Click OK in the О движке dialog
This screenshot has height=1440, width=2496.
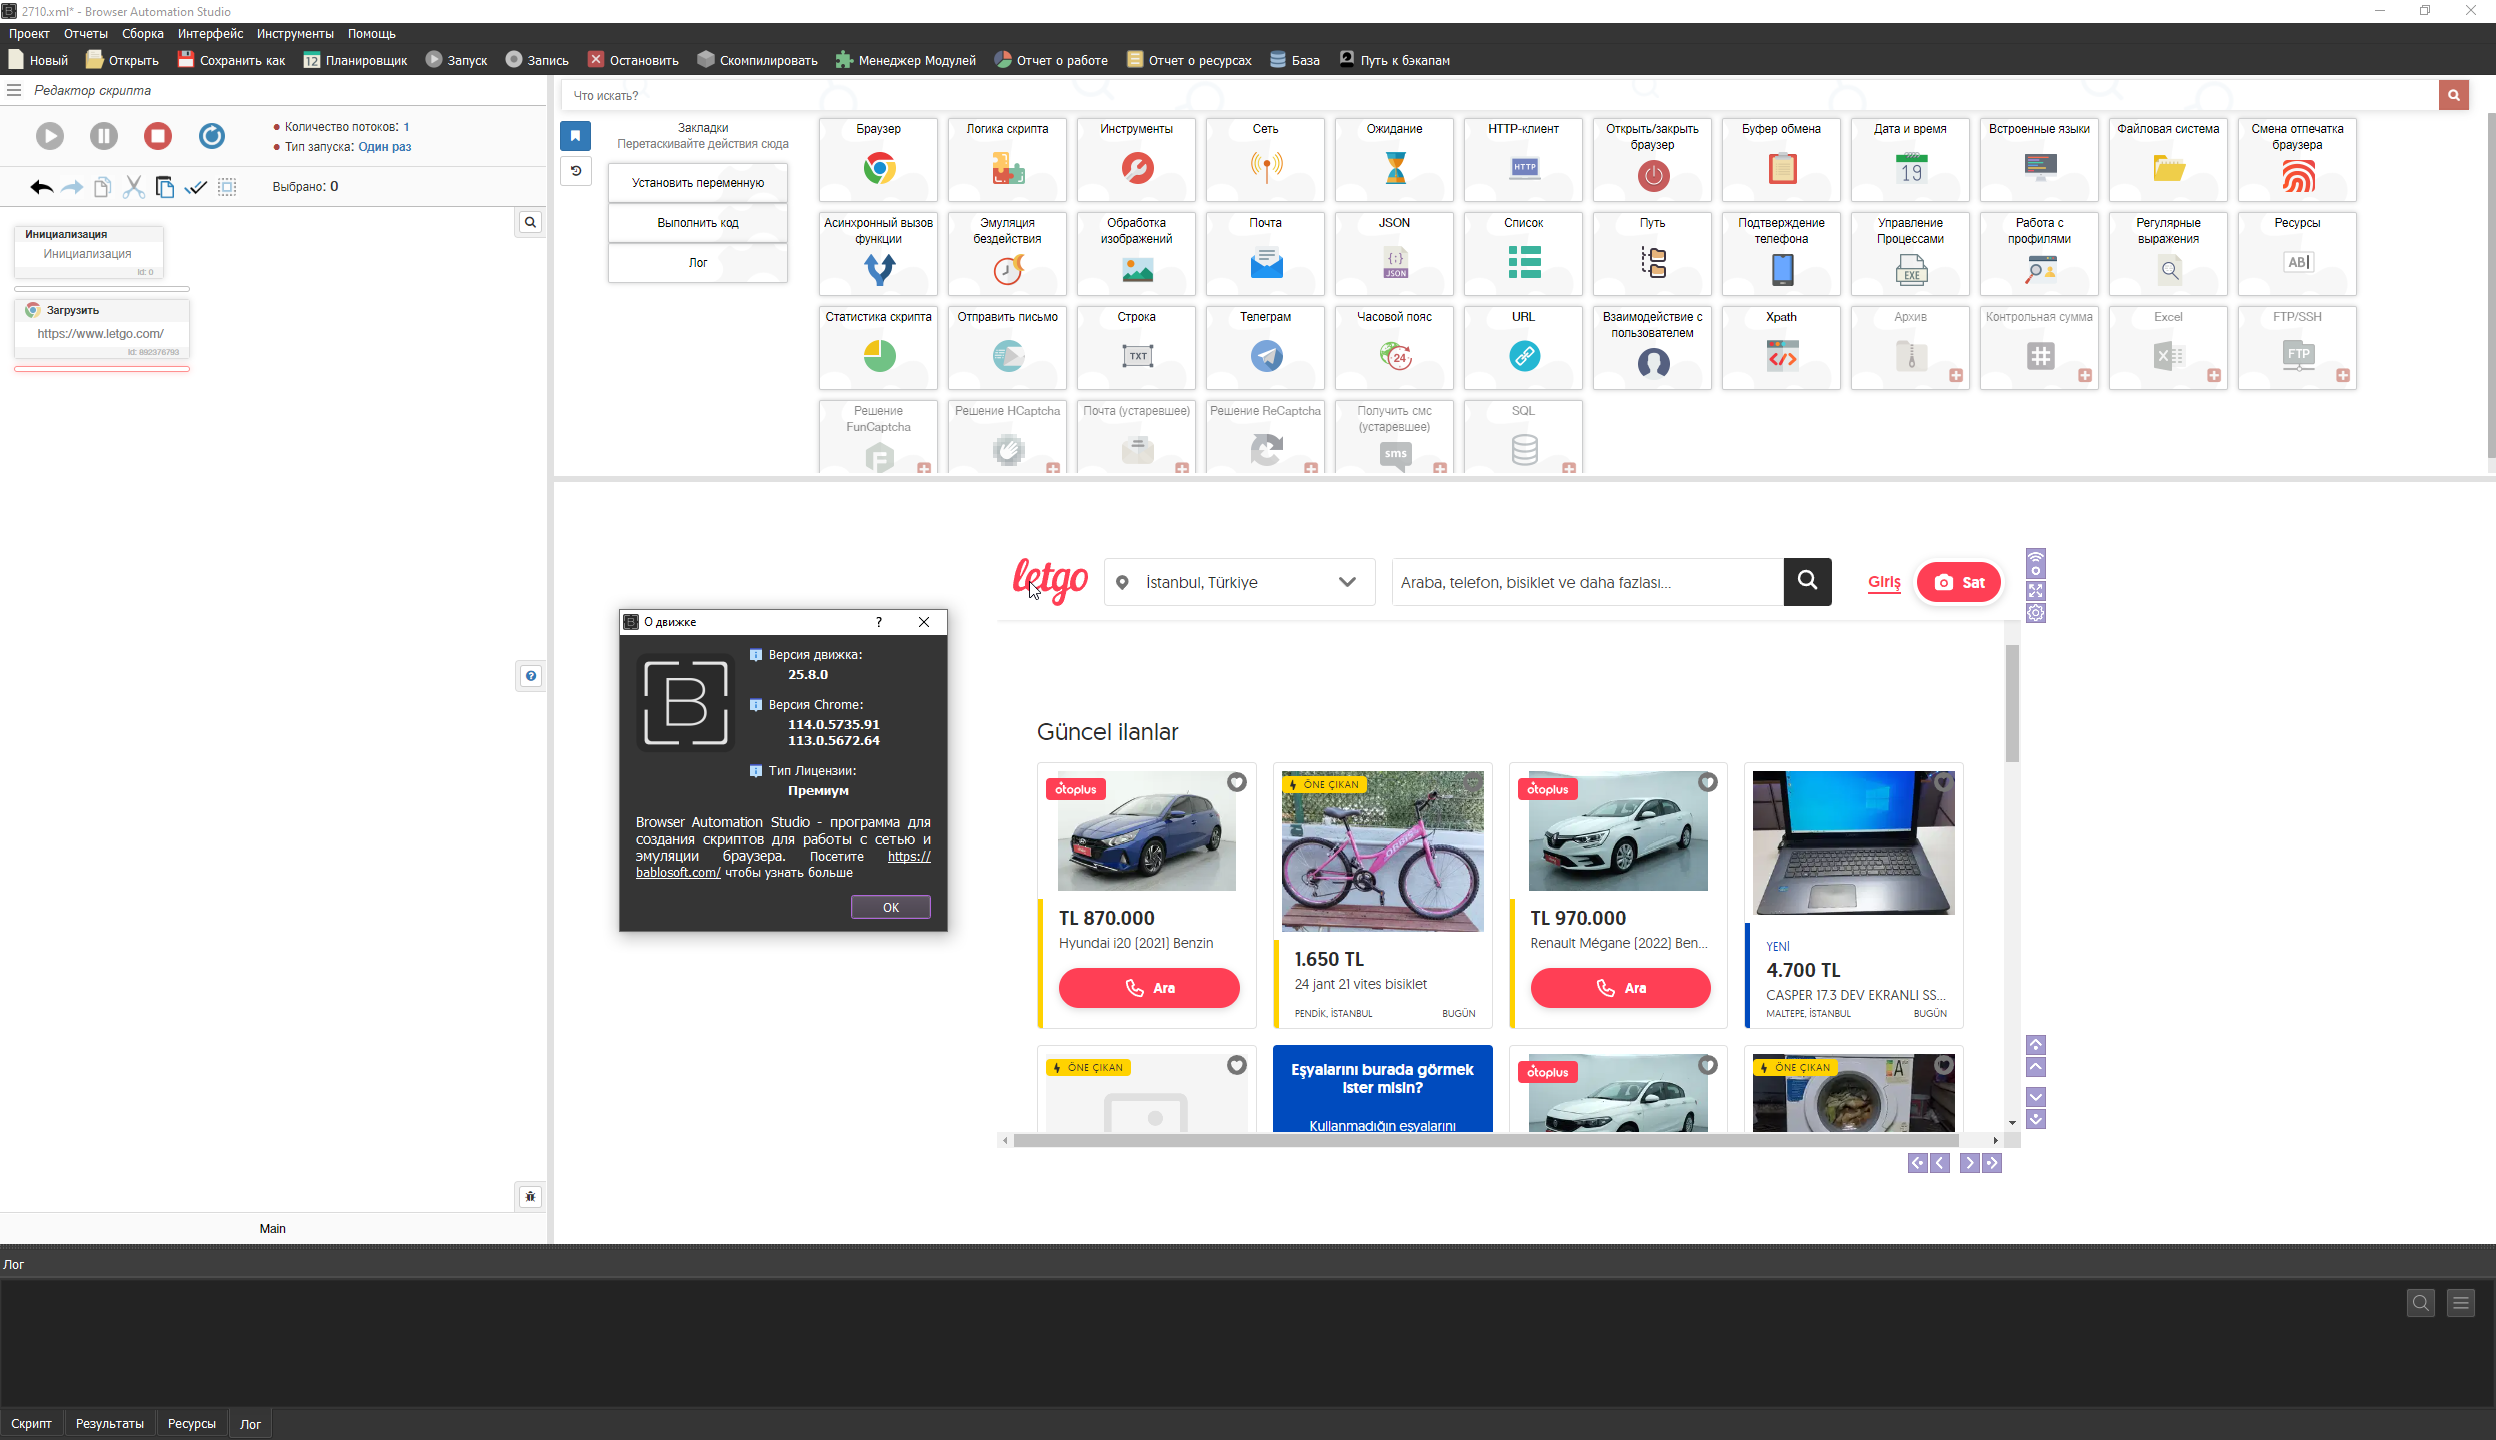890,907
